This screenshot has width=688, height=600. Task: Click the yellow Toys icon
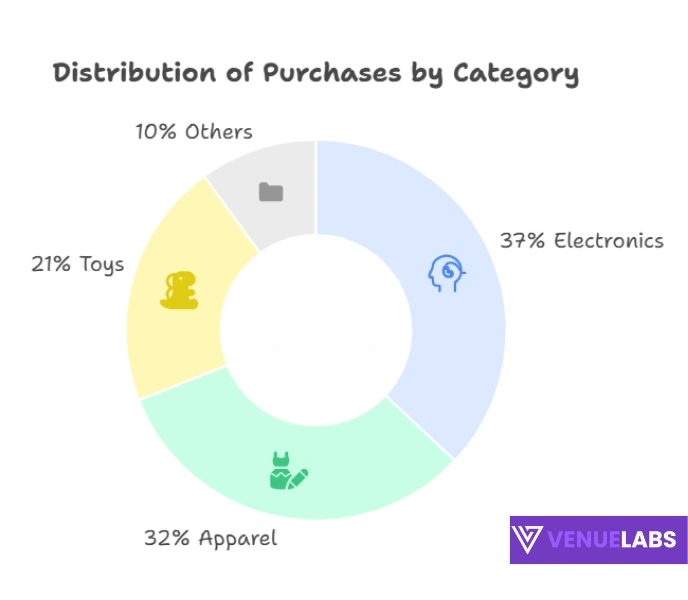[x=182, y=290]
